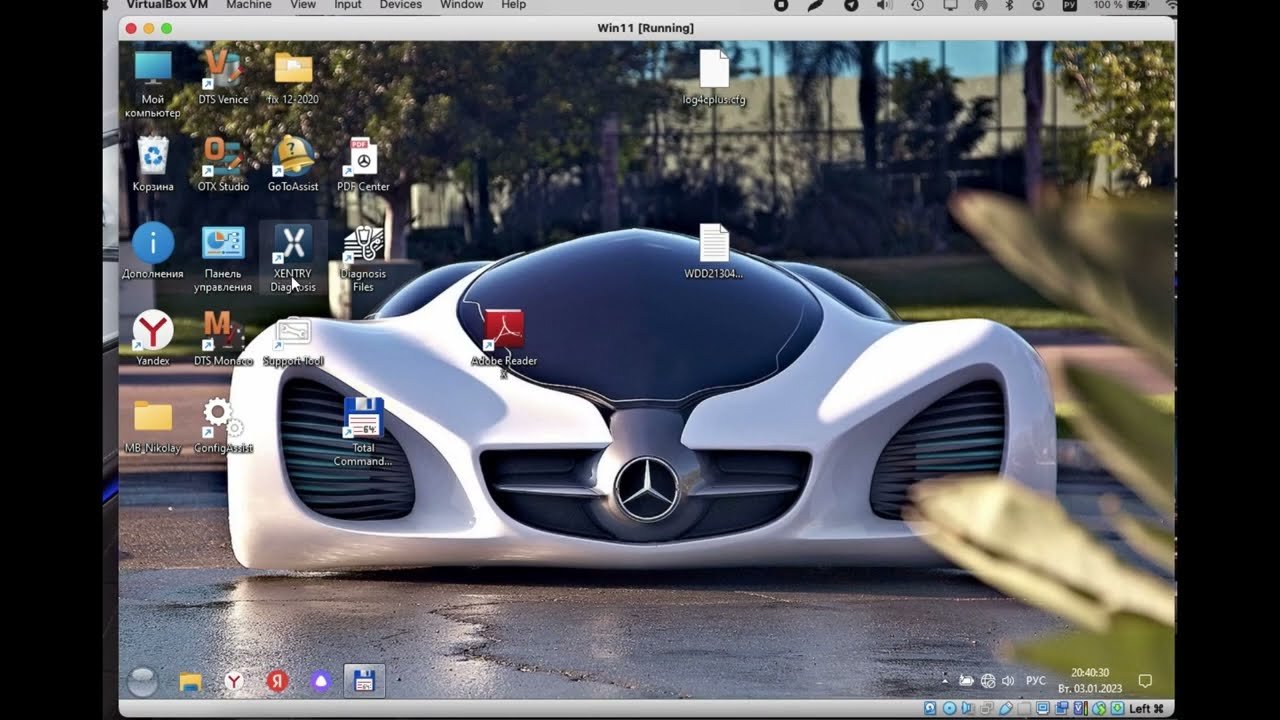Open the Support Tool shortcut
Screen dimensions: 1280x720
point(293,338)
